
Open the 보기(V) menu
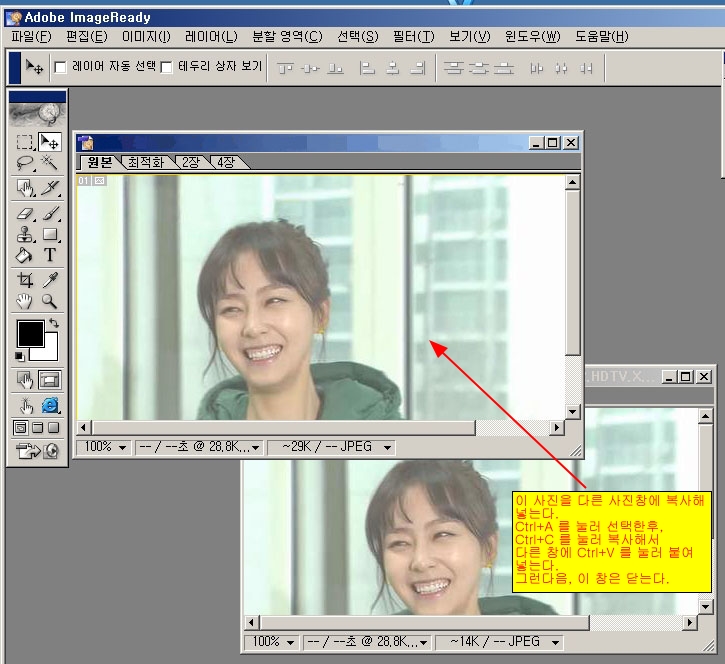[x=469, y=36]
